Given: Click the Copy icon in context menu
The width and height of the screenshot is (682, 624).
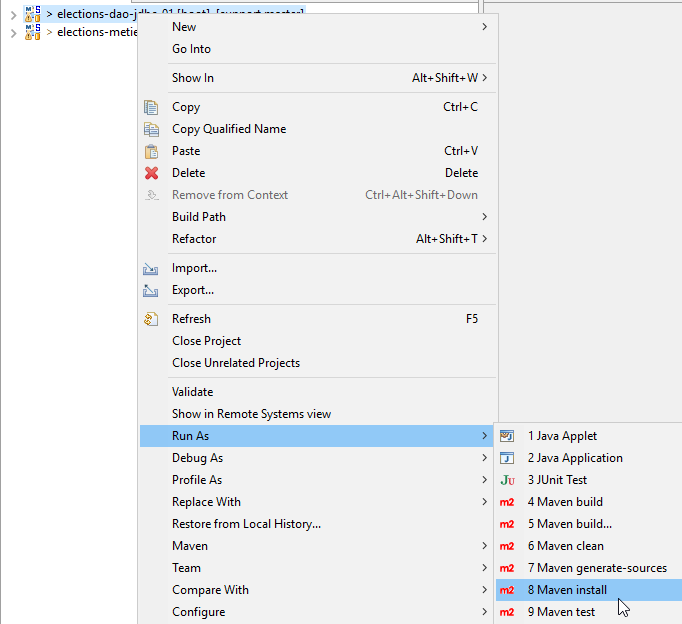Looking at the screenshot, I should tap(151, 107).
